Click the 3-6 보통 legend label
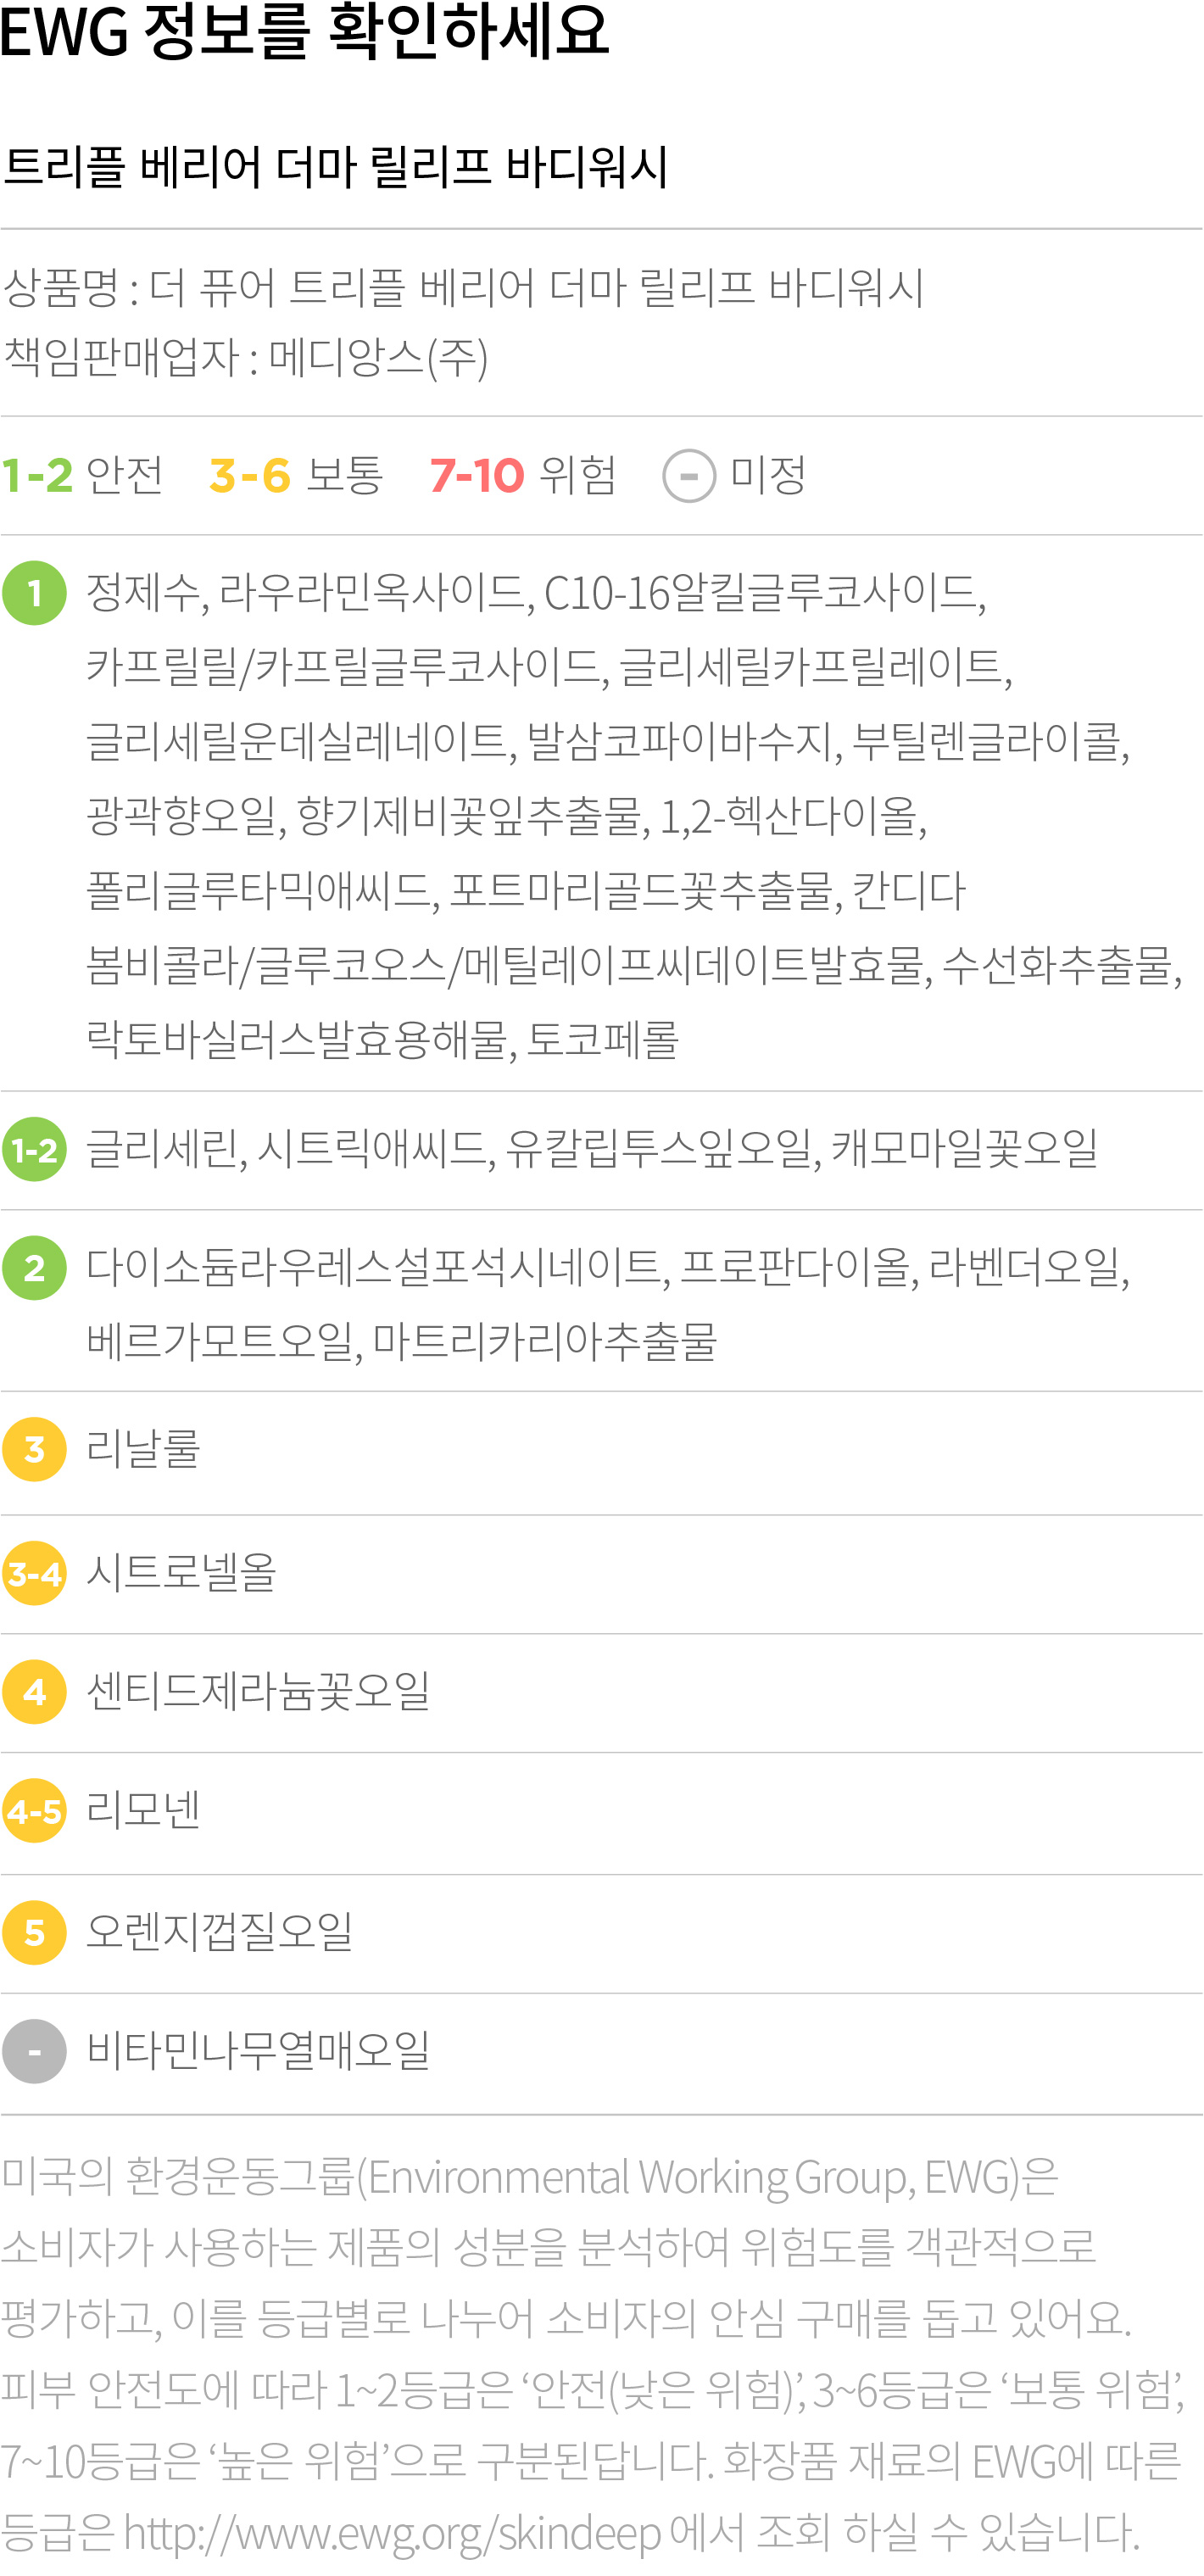 click(296, 475)
